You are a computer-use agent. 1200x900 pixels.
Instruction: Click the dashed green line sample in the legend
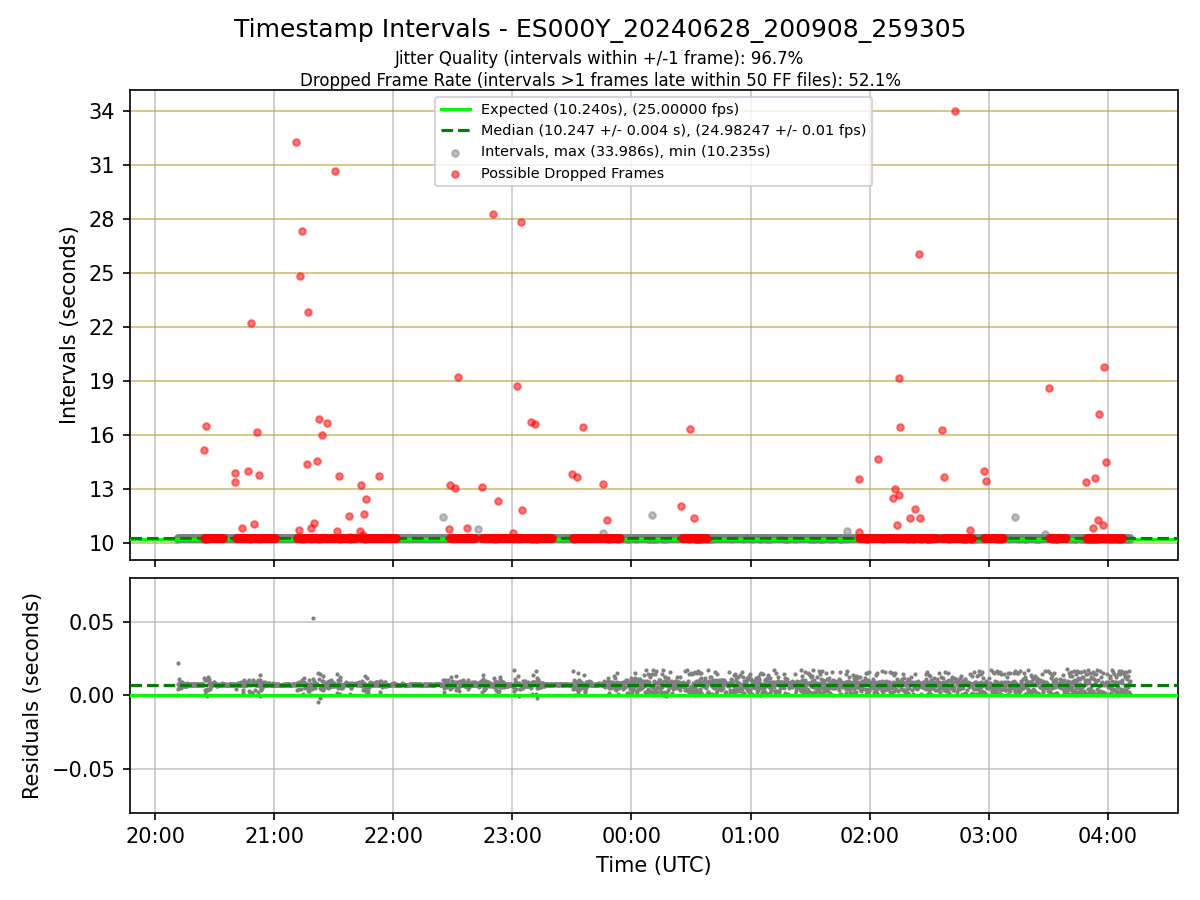coord(456,131)
